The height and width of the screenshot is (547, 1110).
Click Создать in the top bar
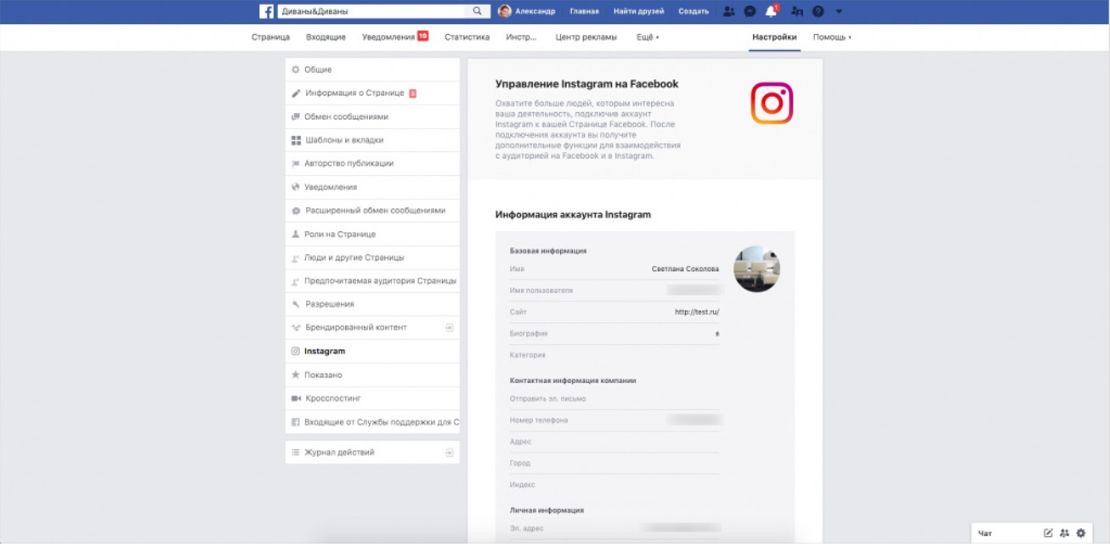pyautogui.click(x=693, y=11)
